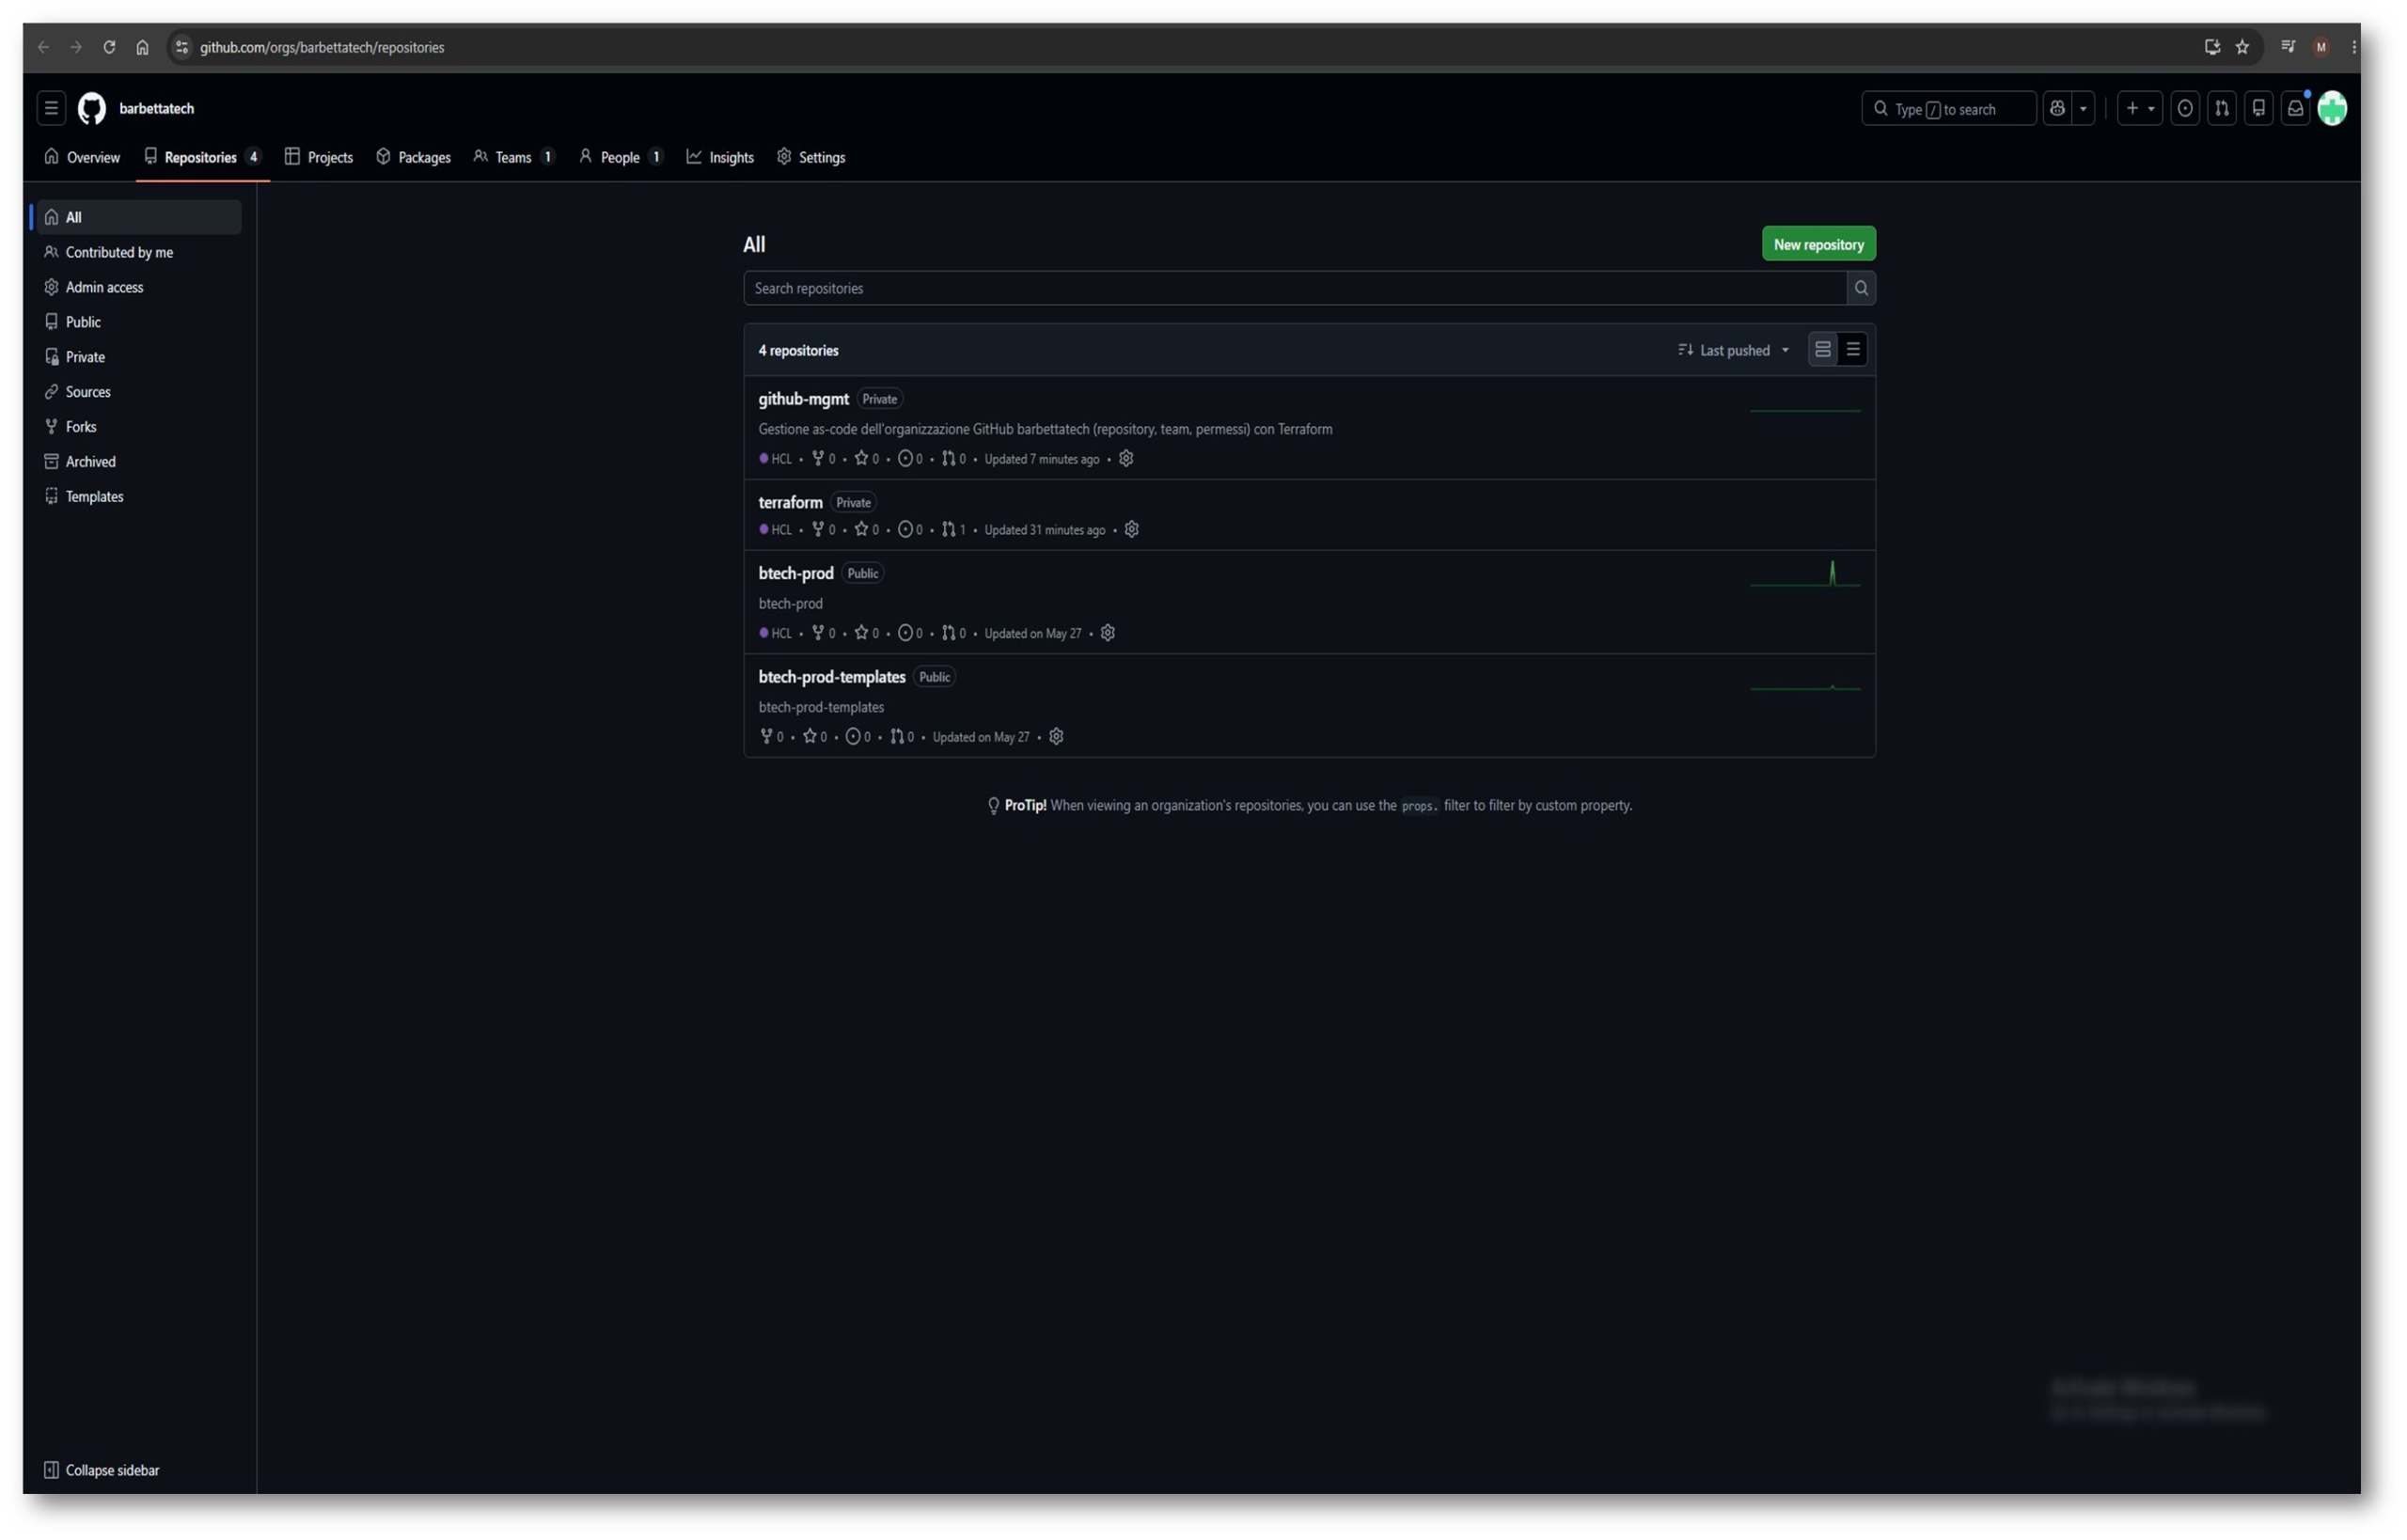
Task: Click the star count on the github-mgmt row
Action: coord(867,458)
